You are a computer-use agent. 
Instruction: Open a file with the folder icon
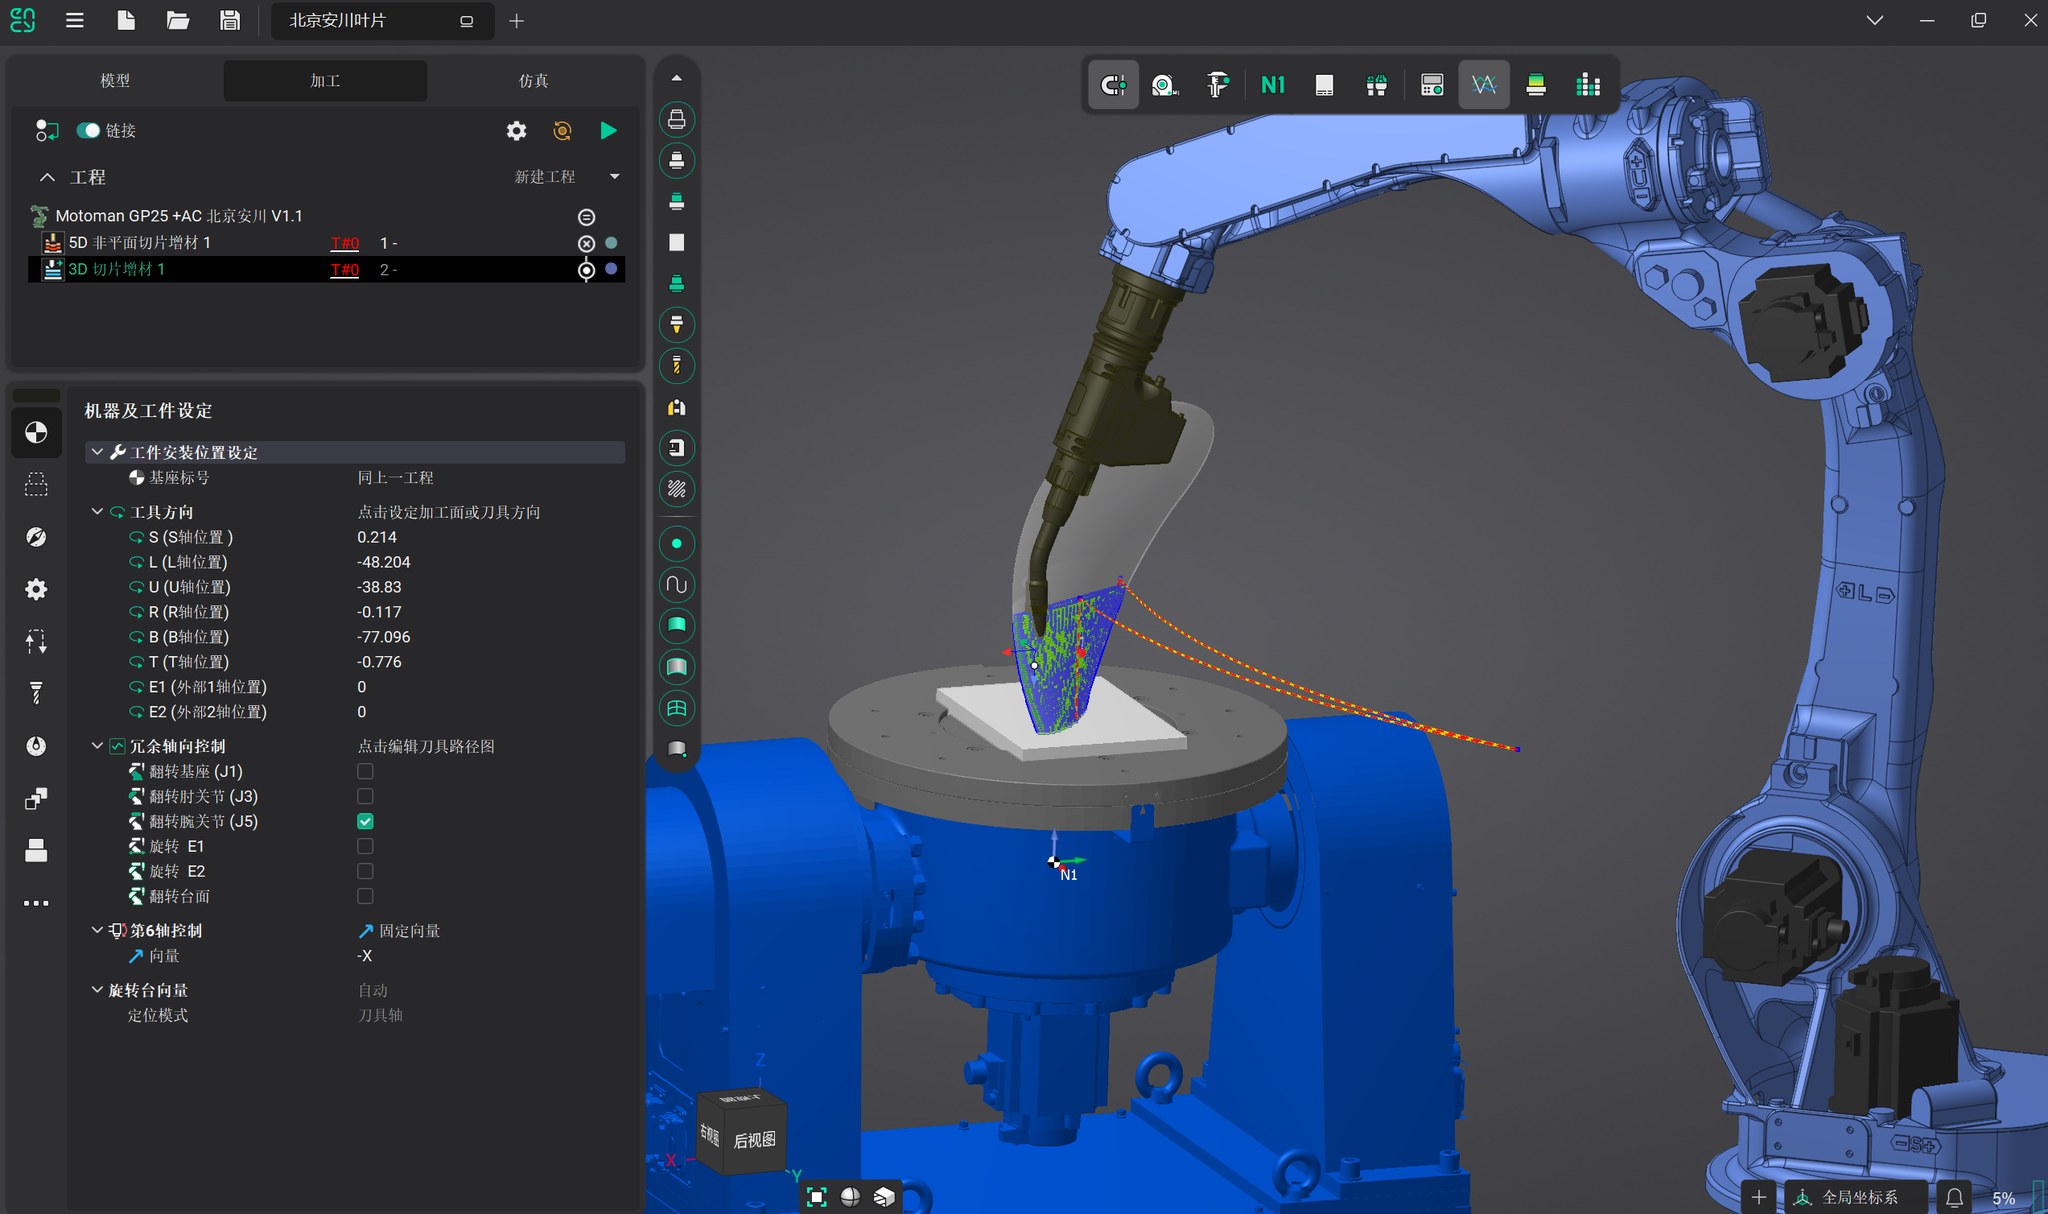178,20
